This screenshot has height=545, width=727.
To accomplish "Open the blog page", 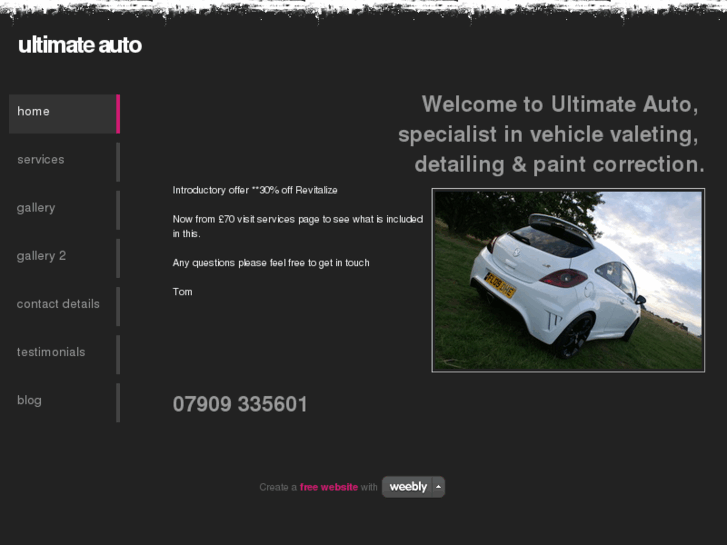I will 64,403.
